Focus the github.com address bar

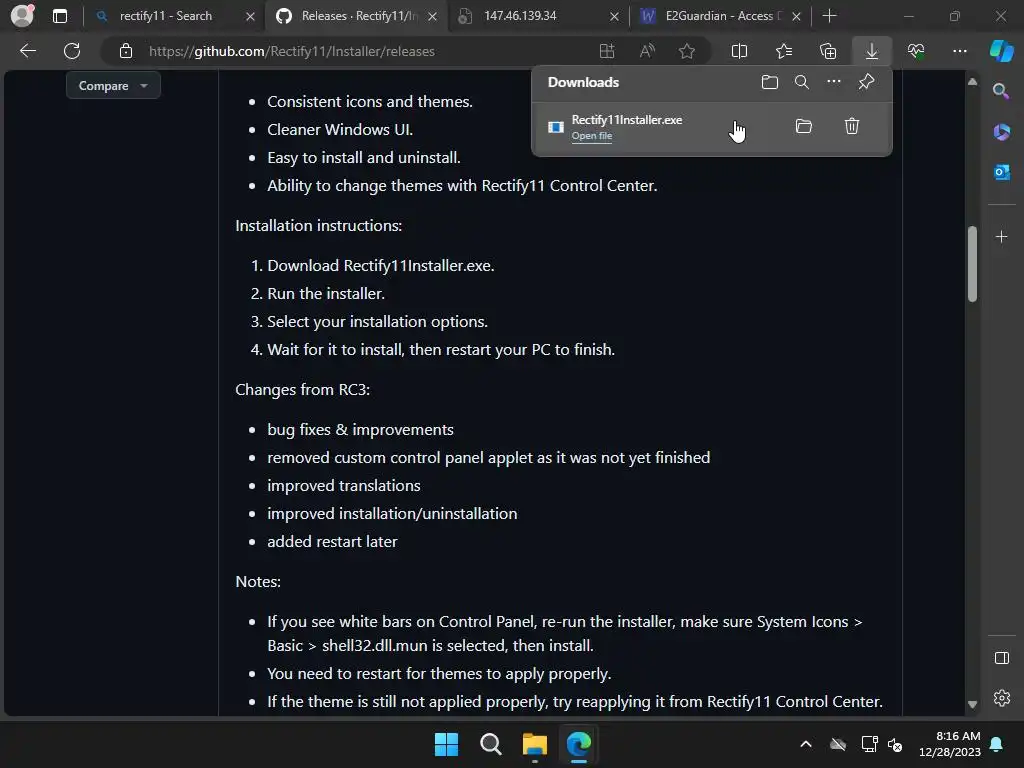point(366,51)
